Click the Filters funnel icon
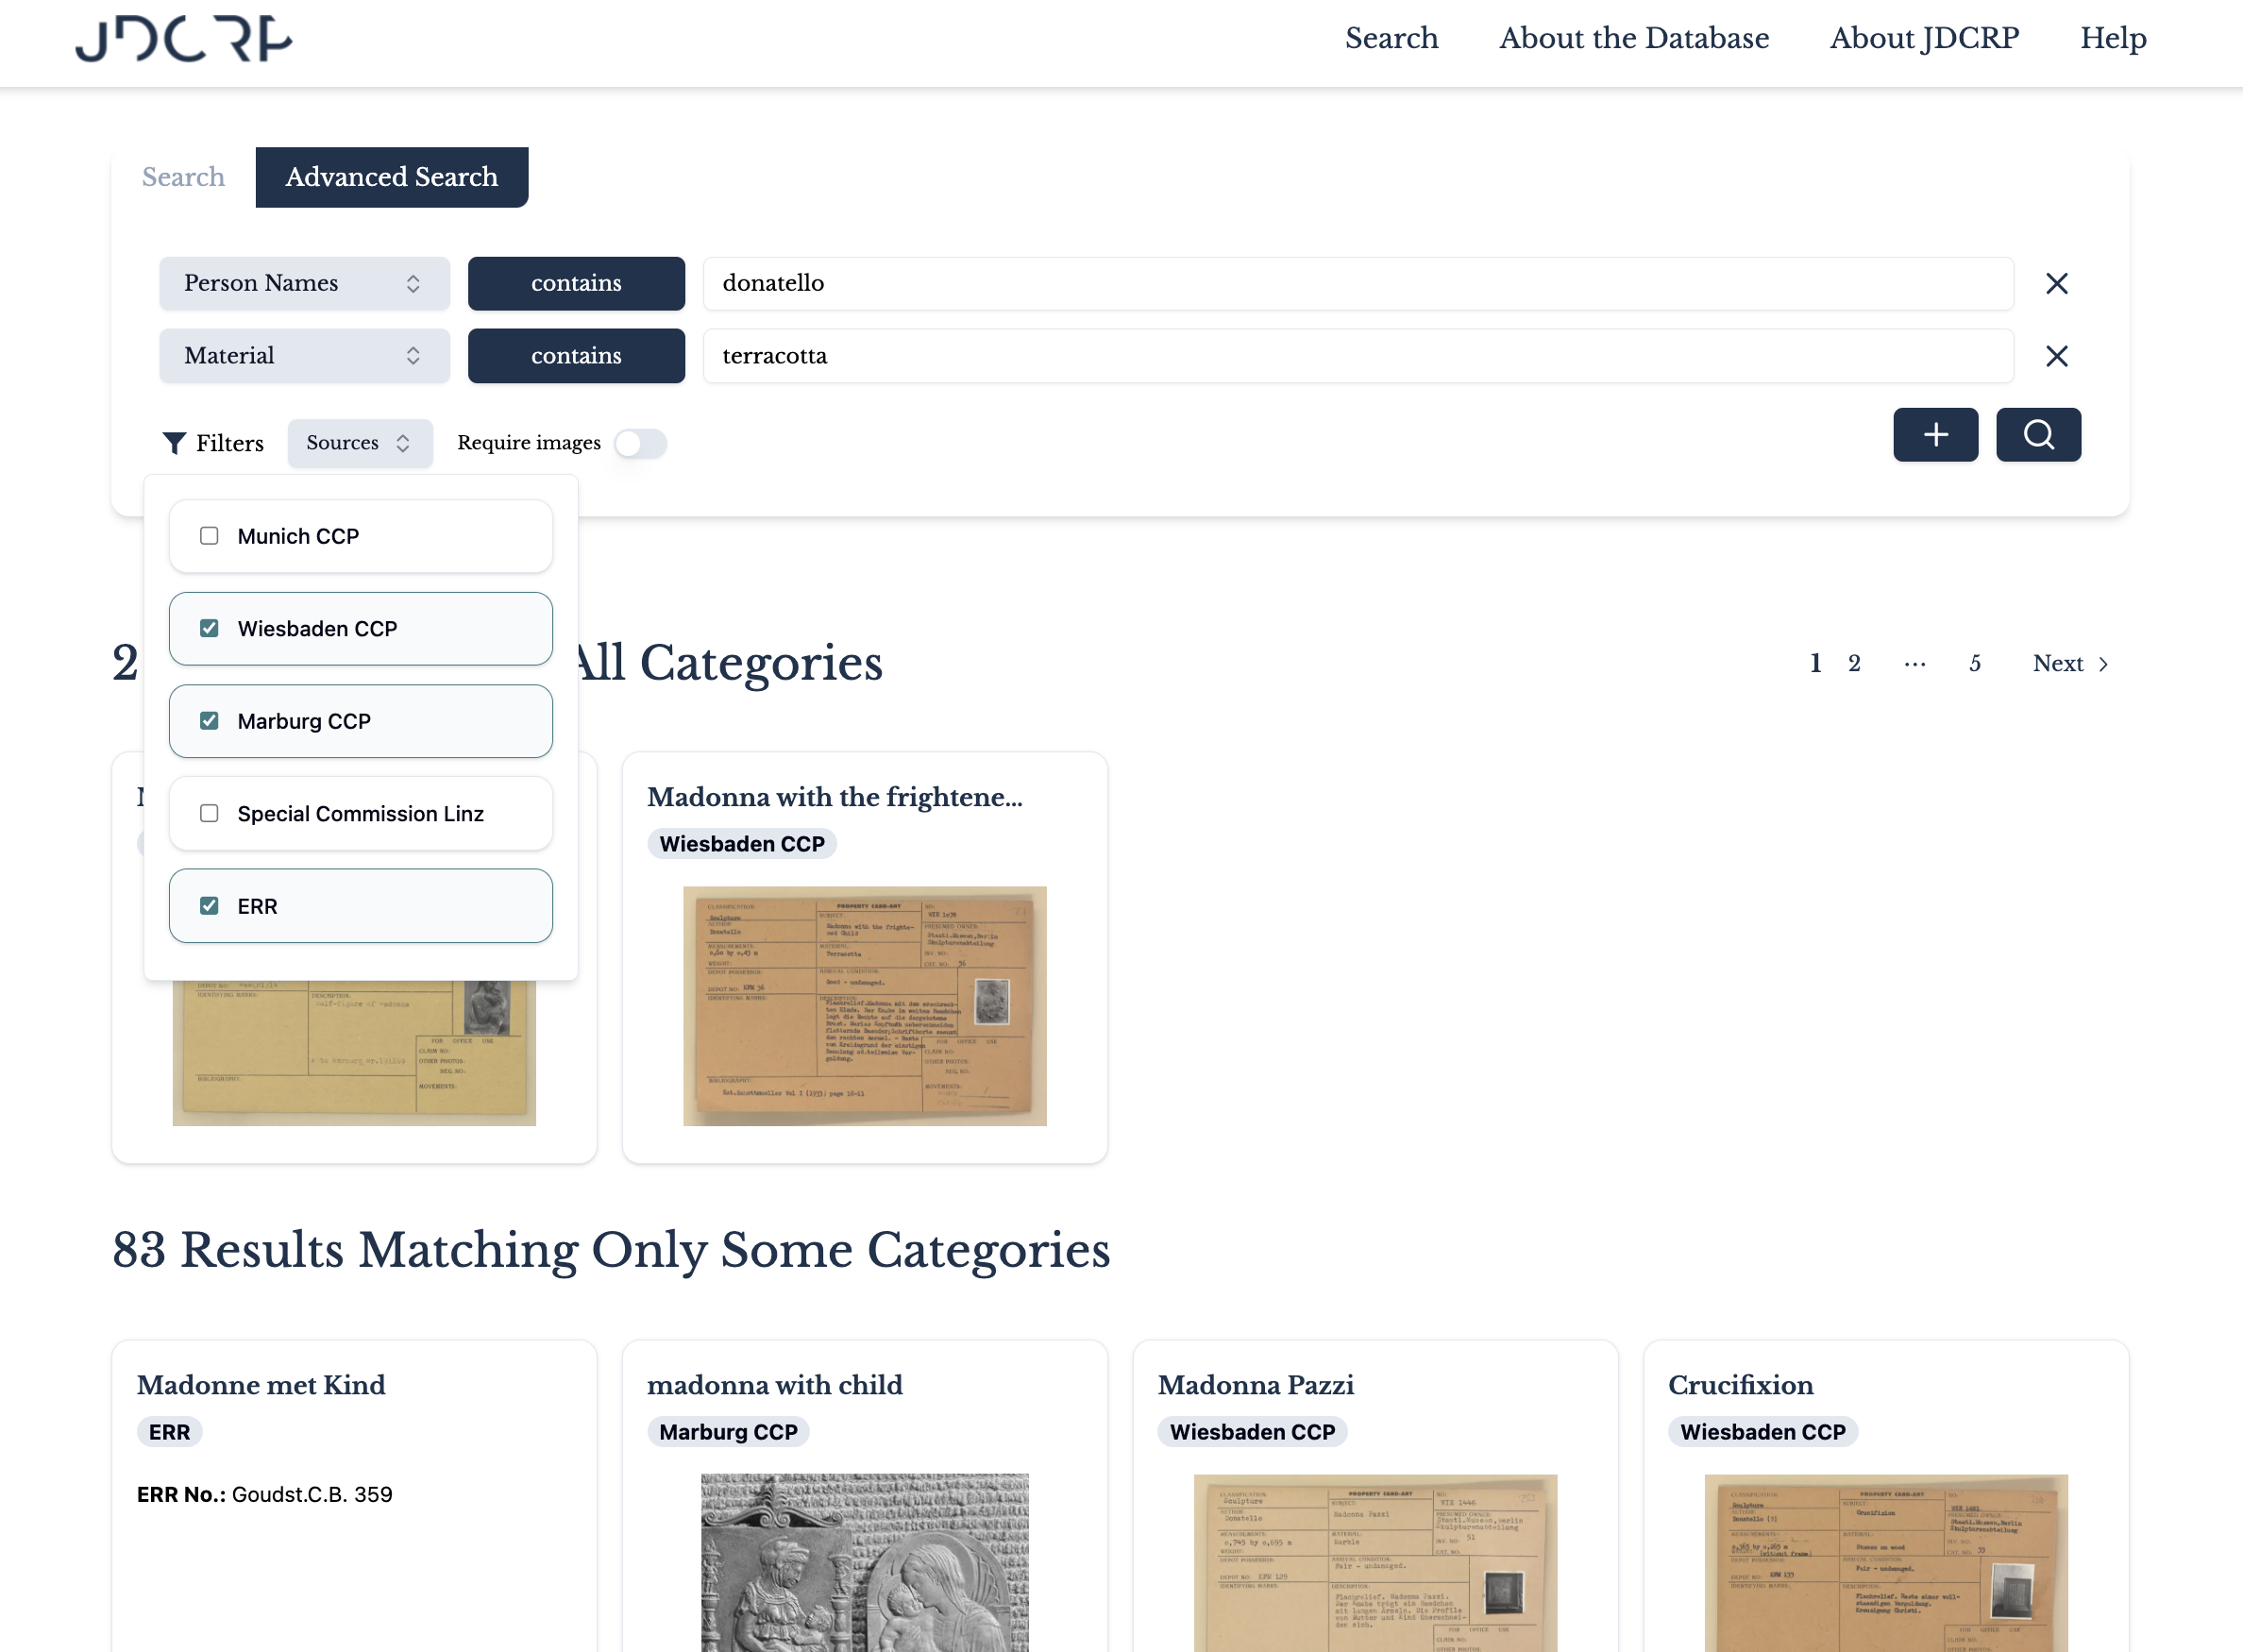The image size is (2243, 1652). coord(174,443)
